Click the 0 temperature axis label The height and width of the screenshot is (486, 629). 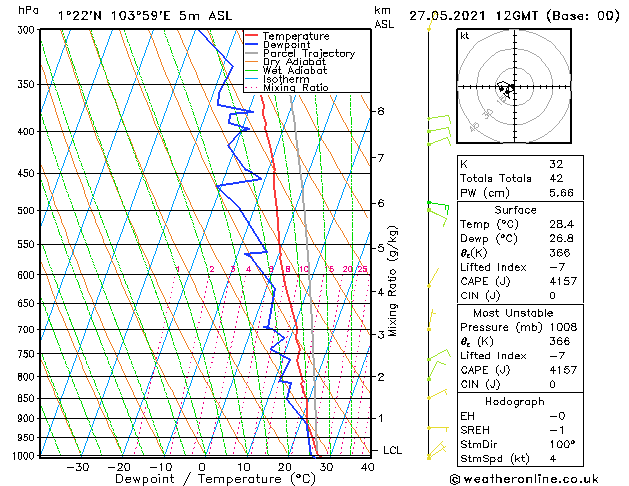point(202,467)
